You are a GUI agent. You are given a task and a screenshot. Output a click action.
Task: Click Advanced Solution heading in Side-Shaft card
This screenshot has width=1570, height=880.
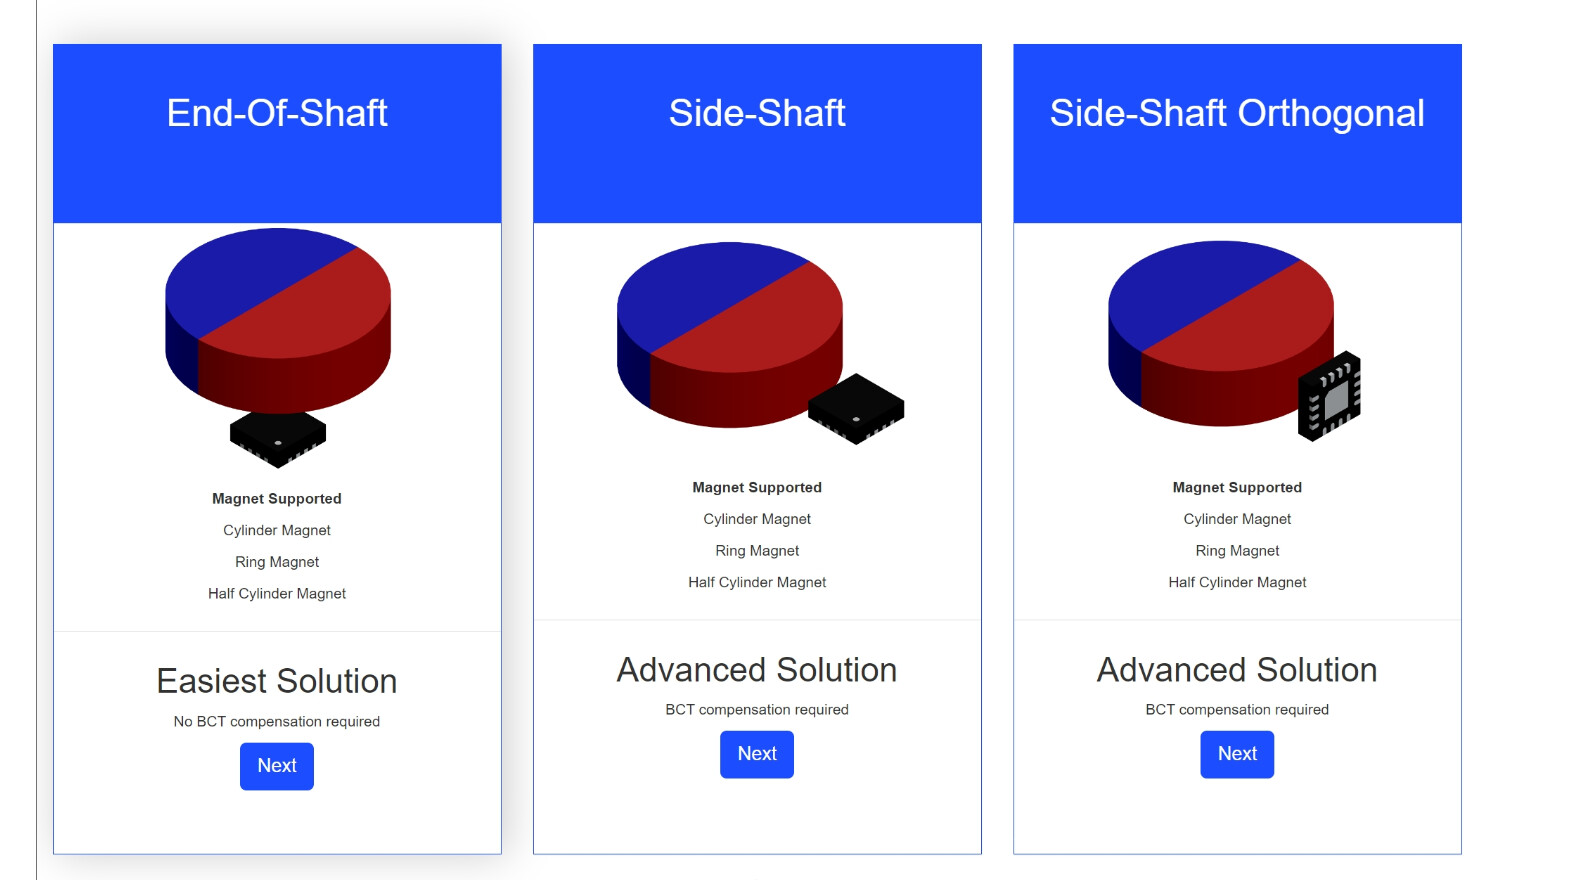pos(757,670)
